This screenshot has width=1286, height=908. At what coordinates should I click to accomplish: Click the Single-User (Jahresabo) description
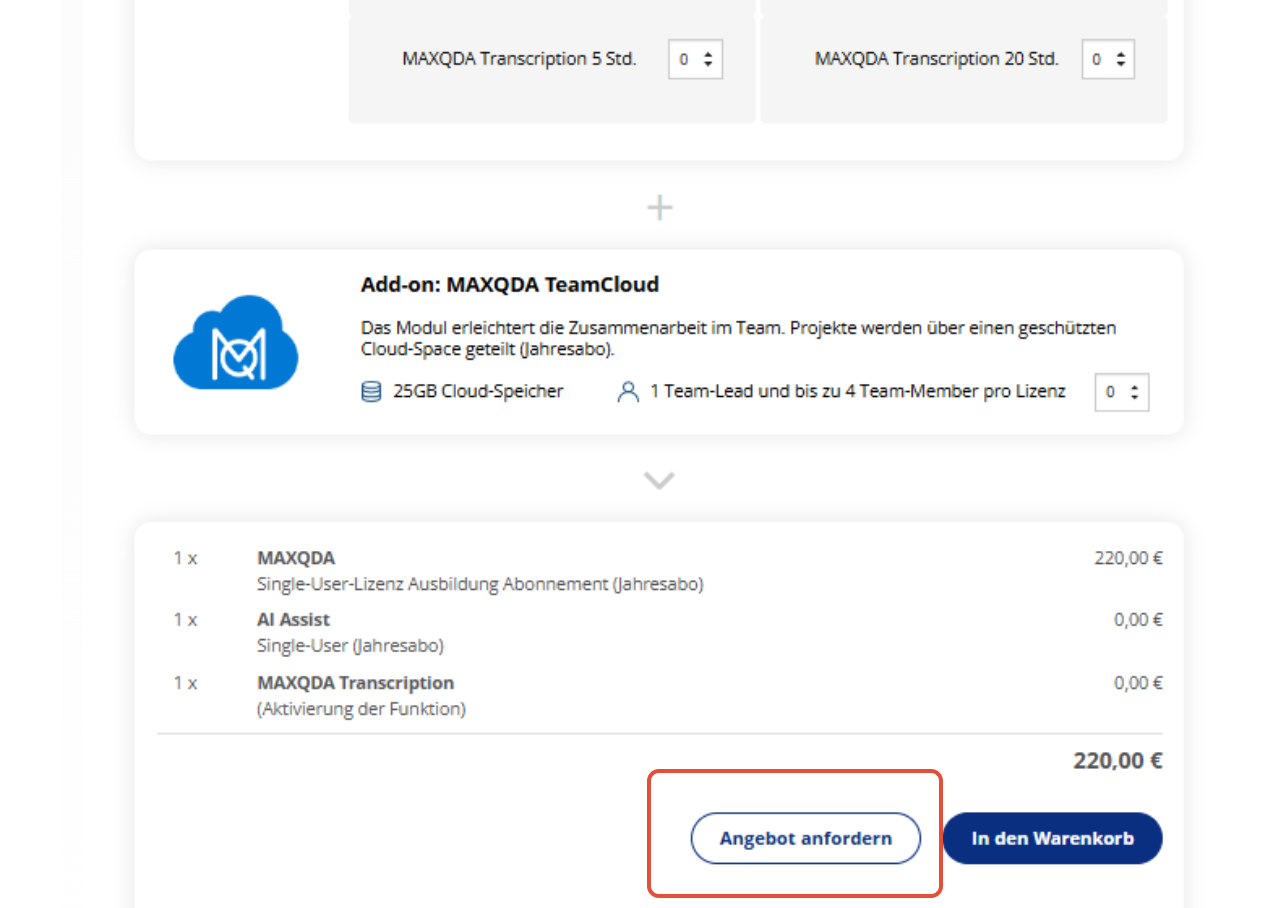(x=350, y=646)
